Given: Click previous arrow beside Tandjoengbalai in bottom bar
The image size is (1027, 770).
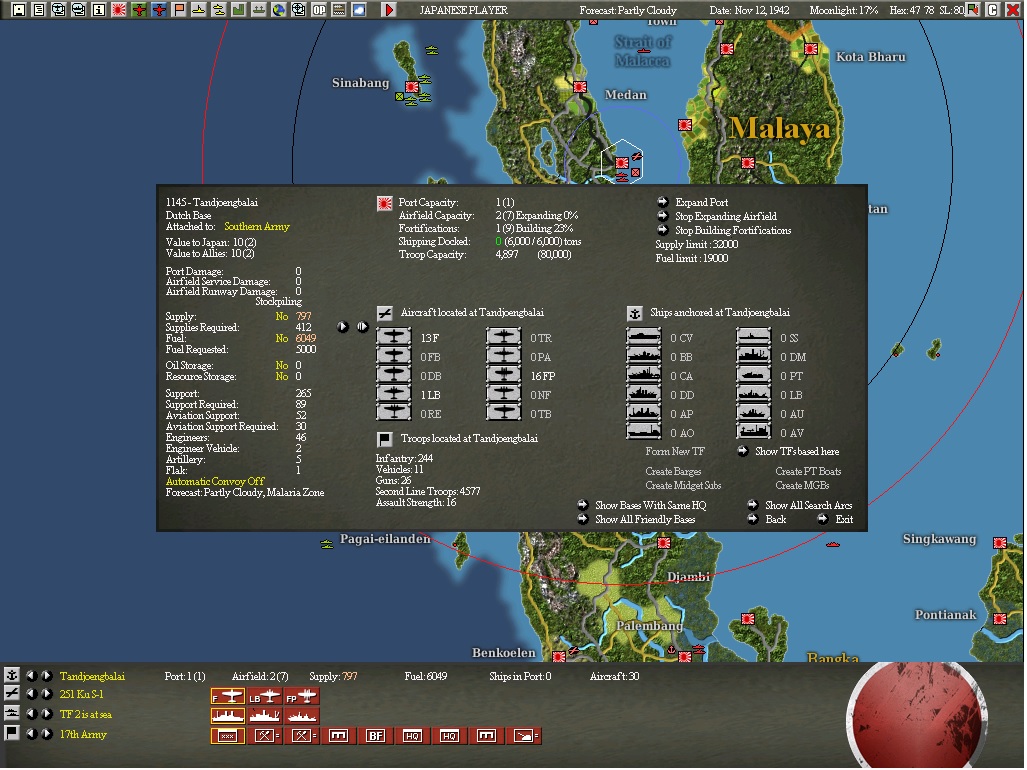Looking at the screenshot, I should [31, 675].
